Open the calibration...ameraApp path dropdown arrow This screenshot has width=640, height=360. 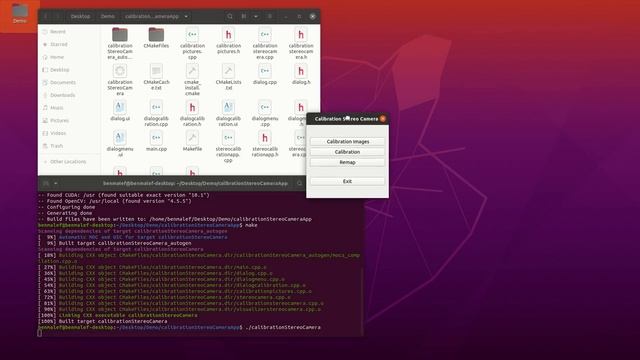point(186,16)
